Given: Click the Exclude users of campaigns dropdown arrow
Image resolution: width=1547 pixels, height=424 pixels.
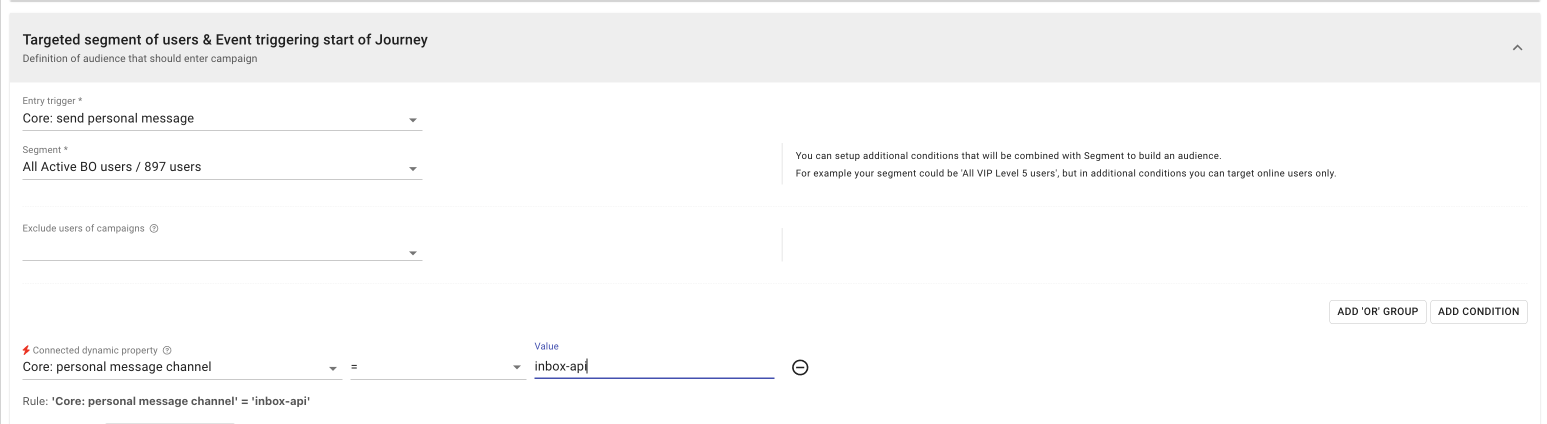Looking at the screenshot, I should (413, 253).
